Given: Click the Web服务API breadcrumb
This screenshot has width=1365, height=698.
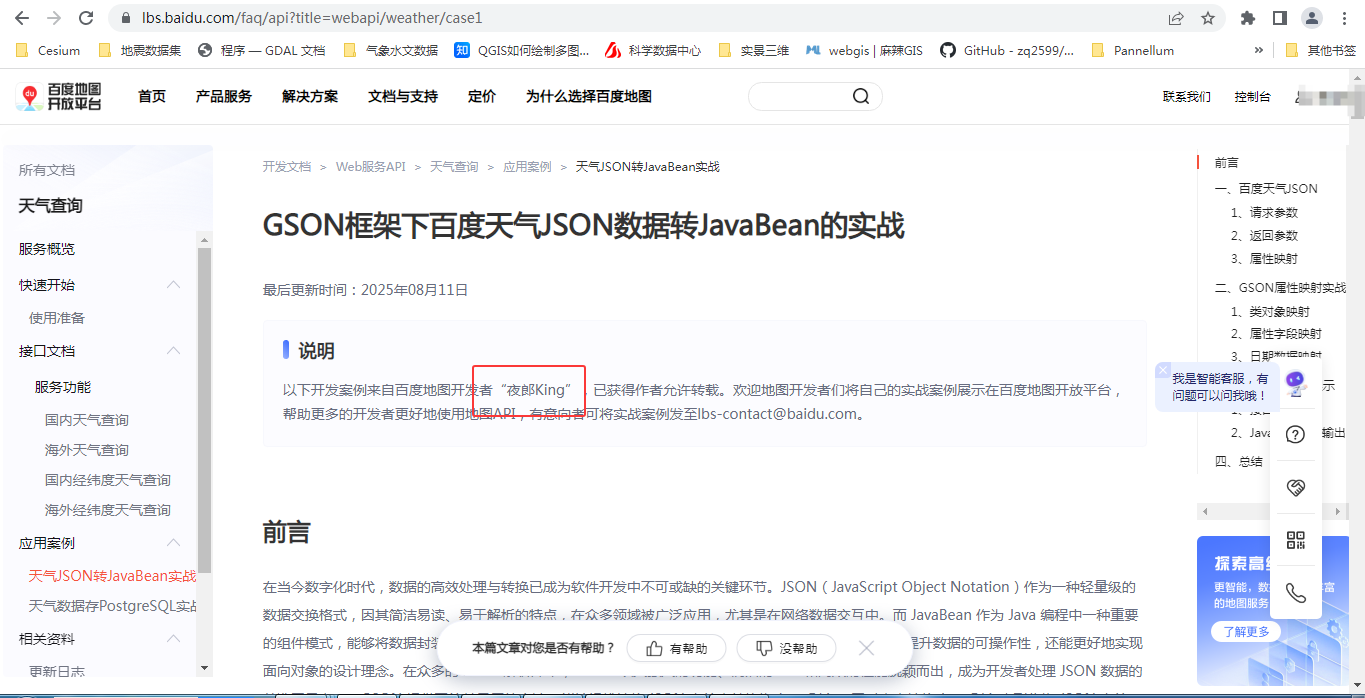Looking at the screenshot, I should click(x=371, y=167).
